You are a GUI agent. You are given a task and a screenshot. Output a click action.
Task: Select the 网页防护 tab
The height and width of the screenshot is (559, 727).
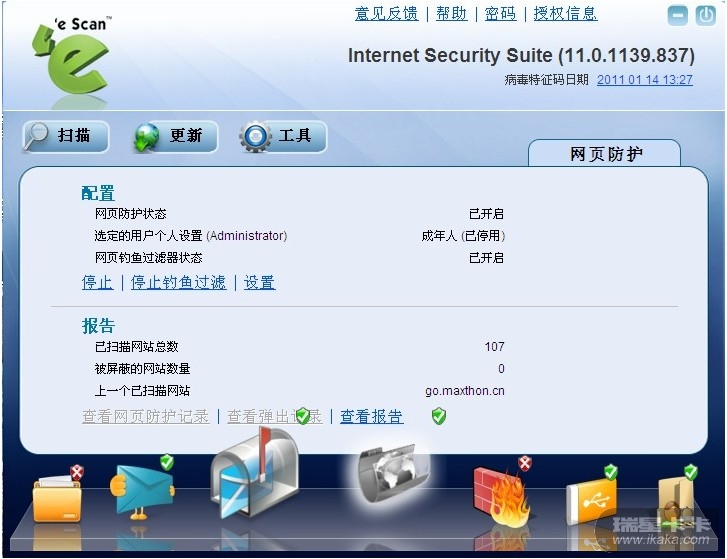[x=606, y=154]
